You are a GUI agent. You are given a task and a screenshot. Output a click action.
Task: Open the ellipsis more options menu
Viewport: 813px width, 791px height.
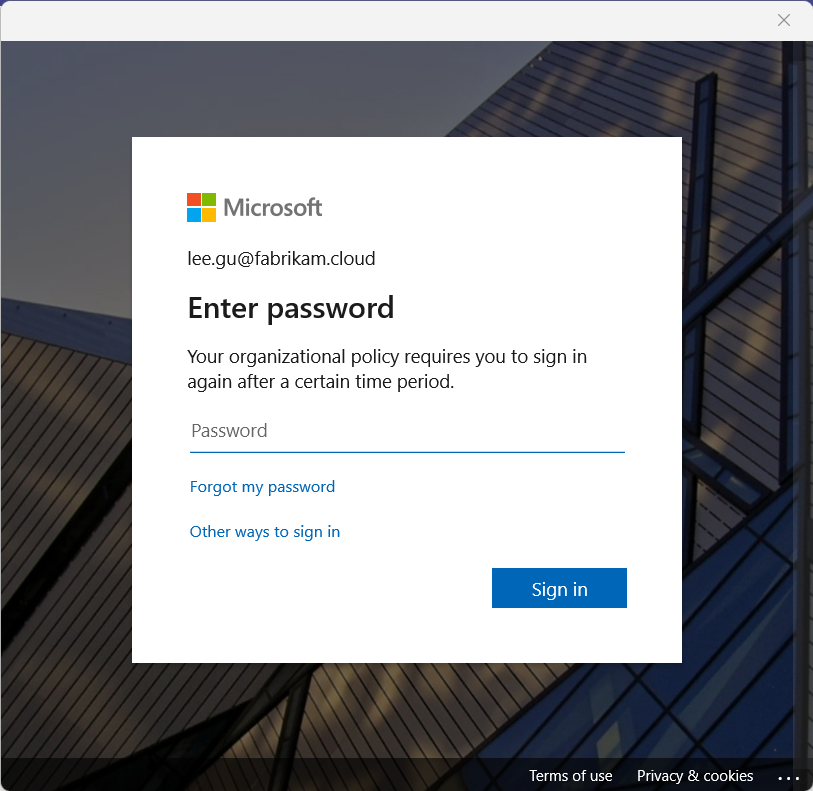788,777
